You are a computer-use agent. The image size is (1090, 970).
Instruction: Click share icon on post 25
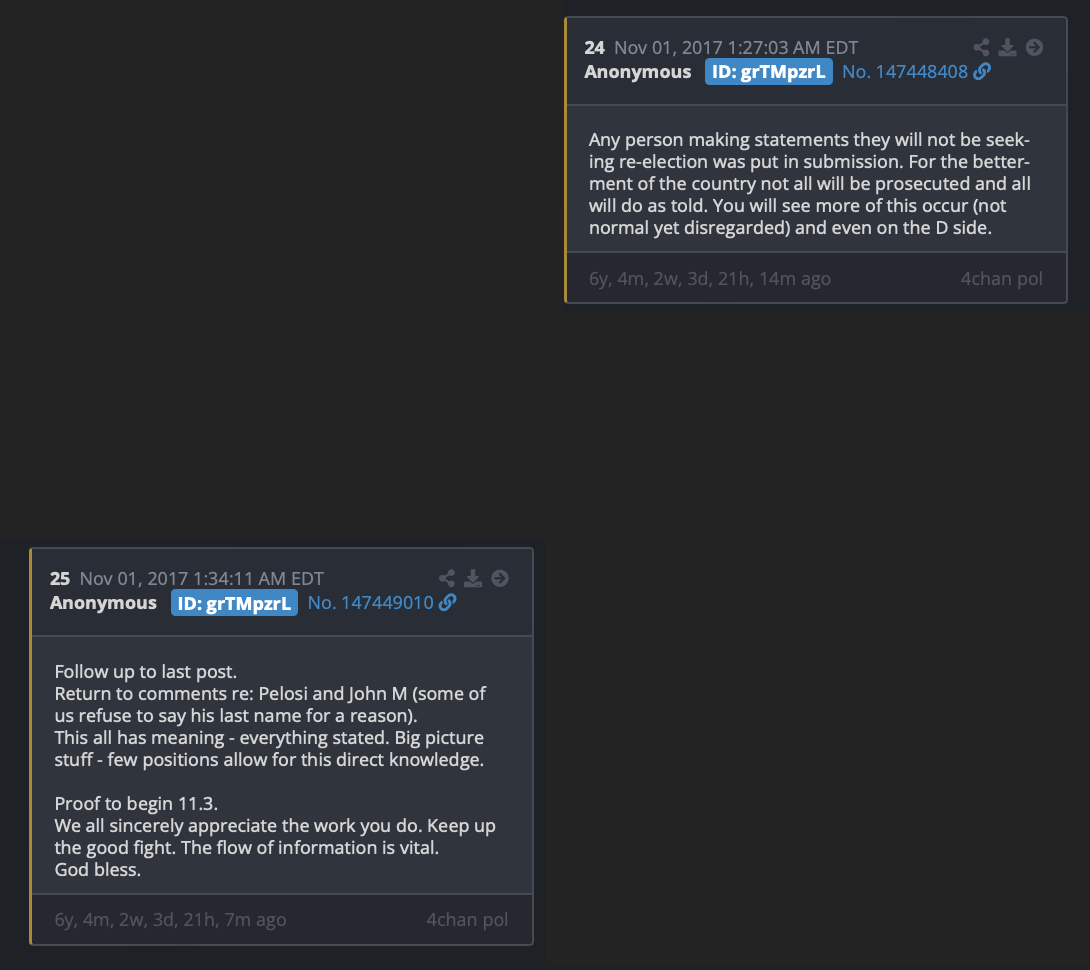point(447,579)
